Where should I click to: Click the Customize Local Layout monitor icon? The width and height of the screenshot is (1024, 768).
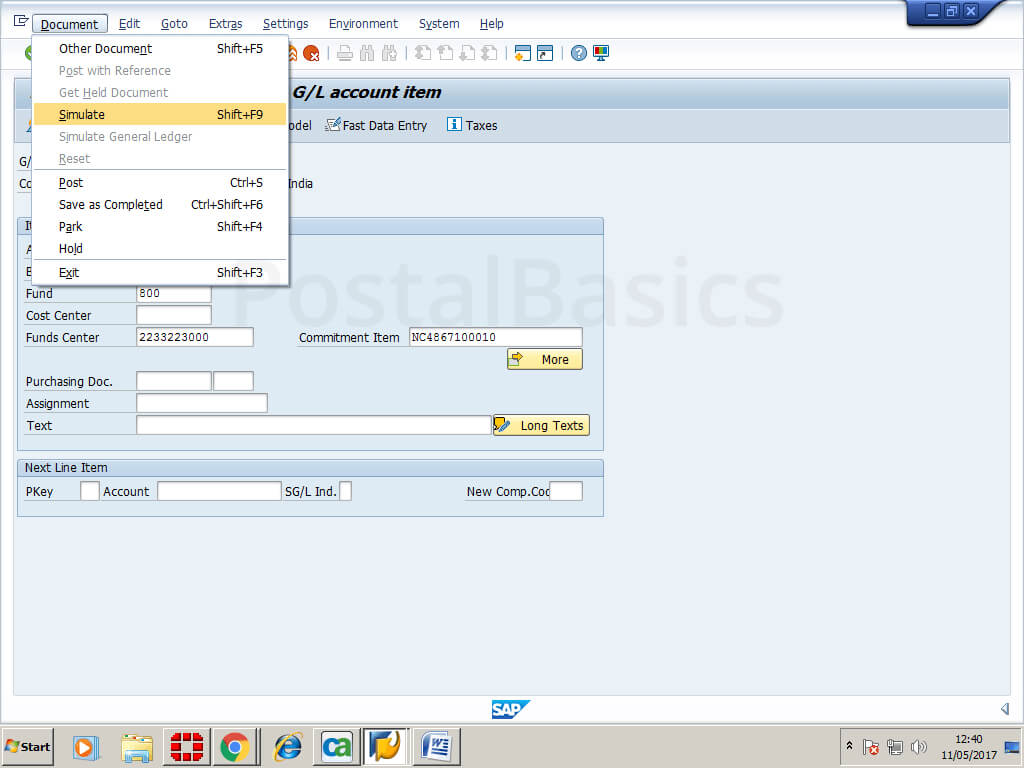[601, 53]
